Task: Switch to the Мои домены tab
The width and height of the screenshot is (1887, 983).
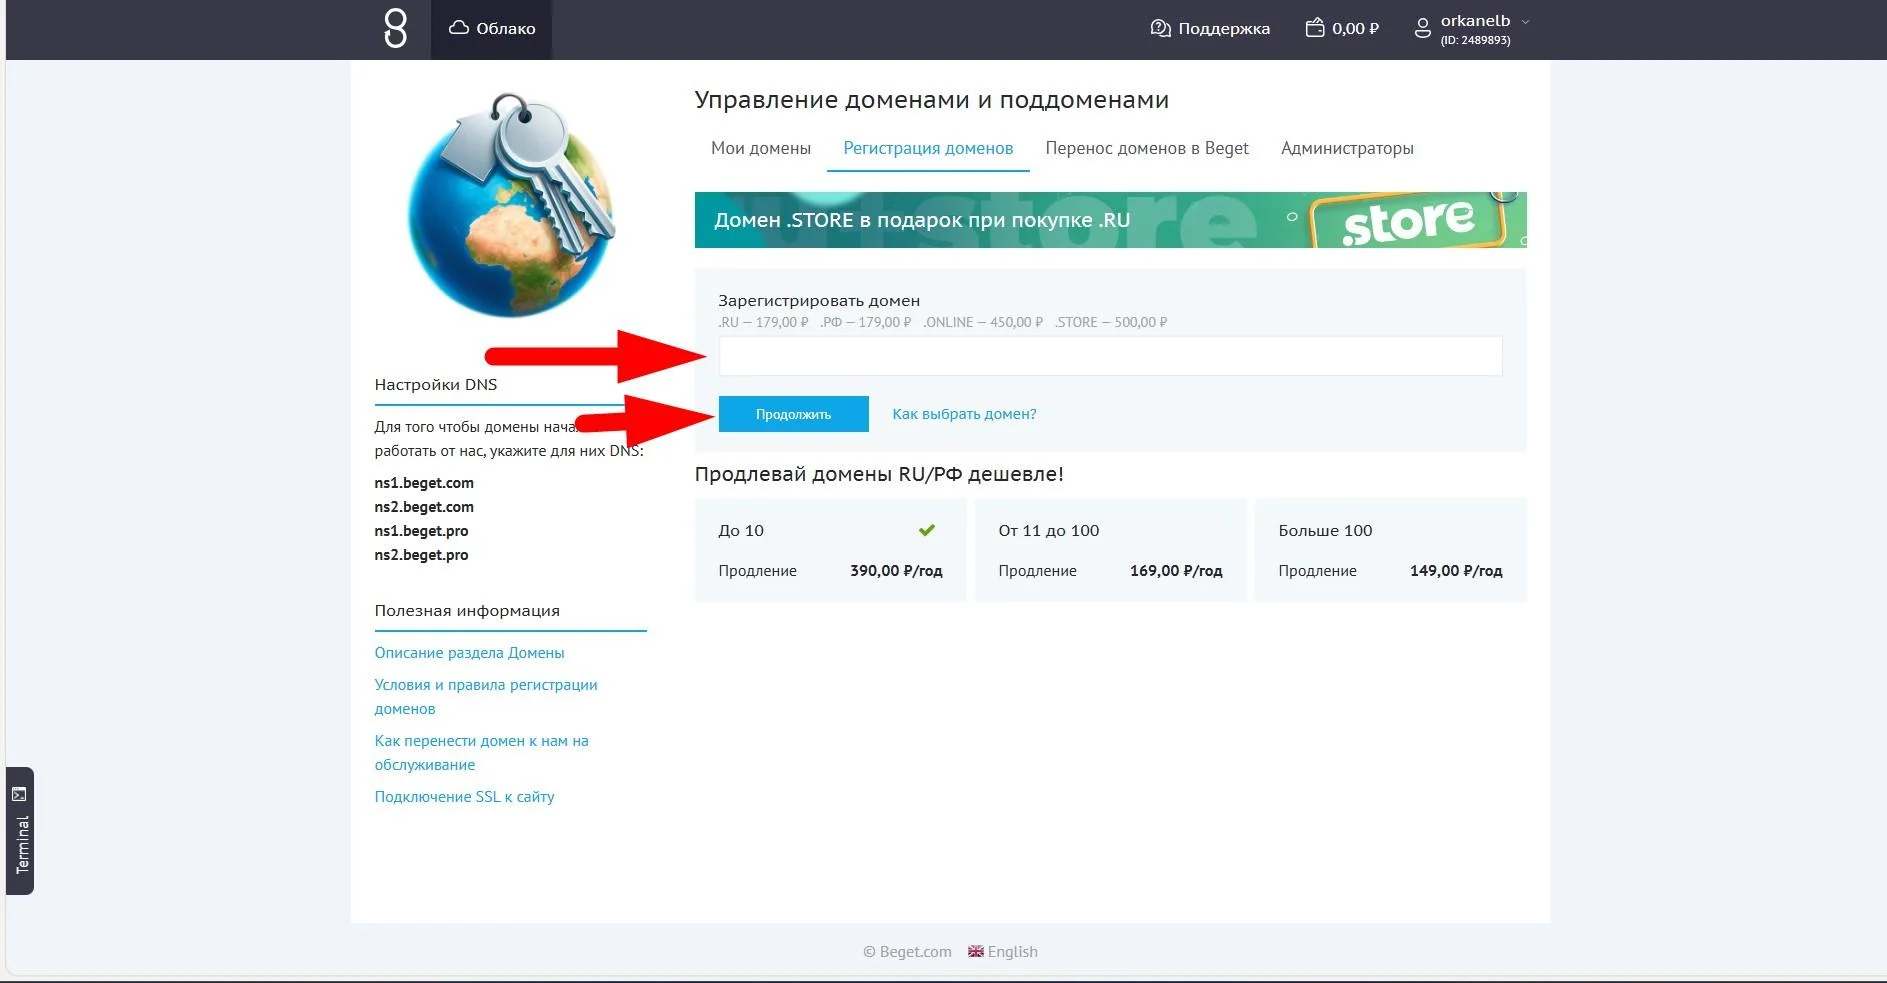Action: coord(760,148)
